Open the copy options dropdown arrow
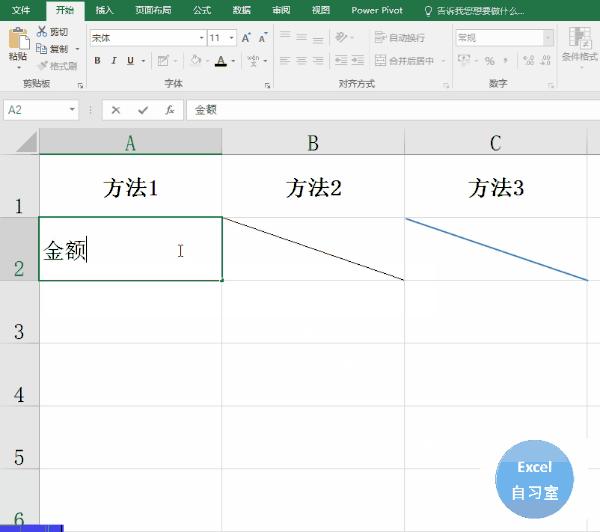This screenshot has height=532, width=600. 77,49
